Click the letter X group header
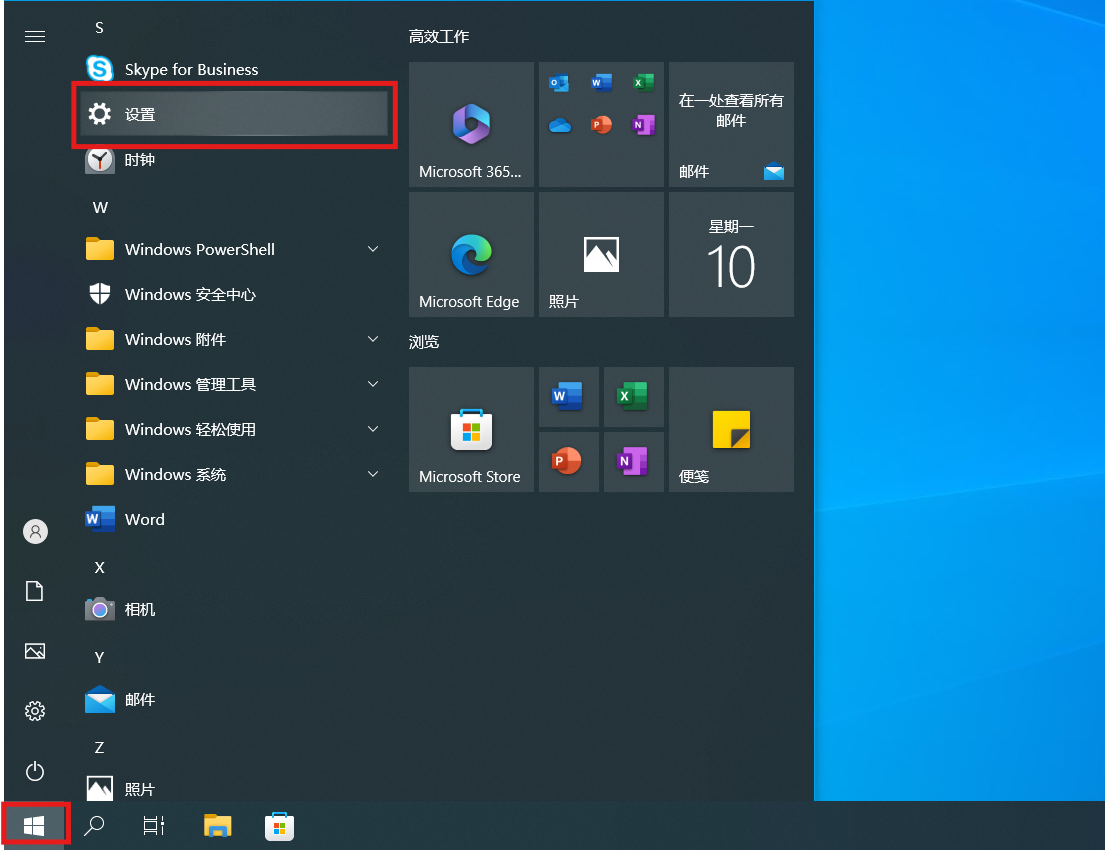The width and height of the screenshot is (1105, 850). (99, 567)
